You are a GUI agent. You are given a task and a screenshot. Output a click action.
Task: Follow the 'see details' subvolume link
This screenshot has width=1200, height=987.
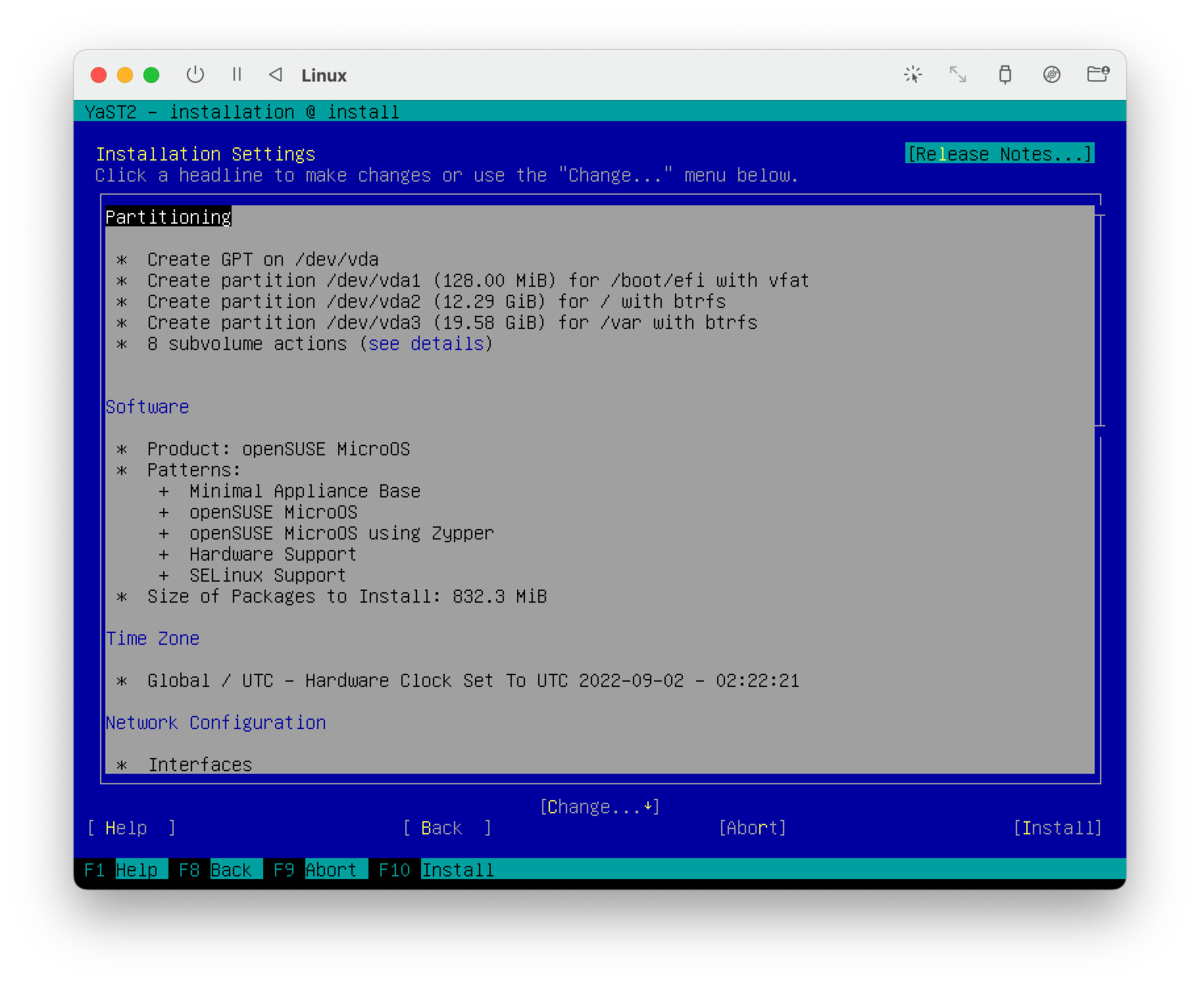point(427,344)
